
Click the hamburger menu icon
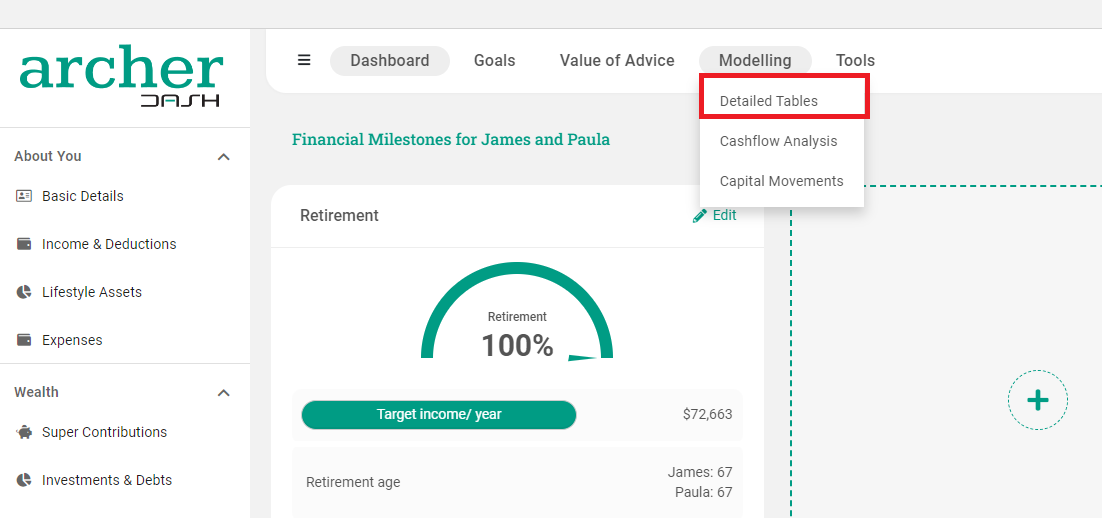(x=304, y=60)
